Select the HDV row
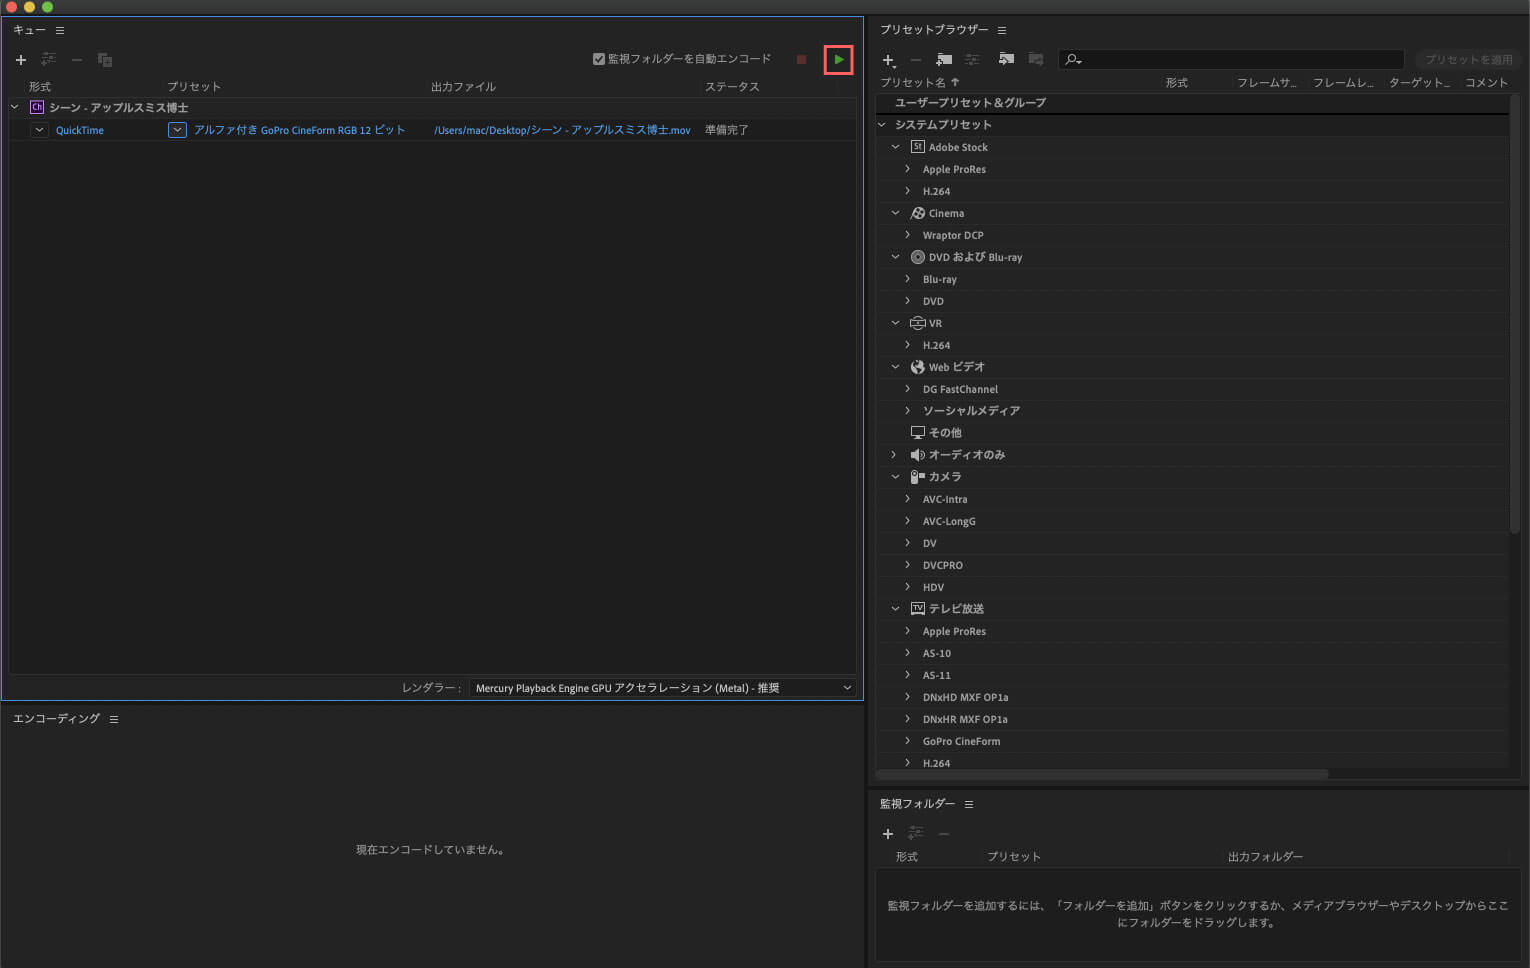 click(1192, 587)
